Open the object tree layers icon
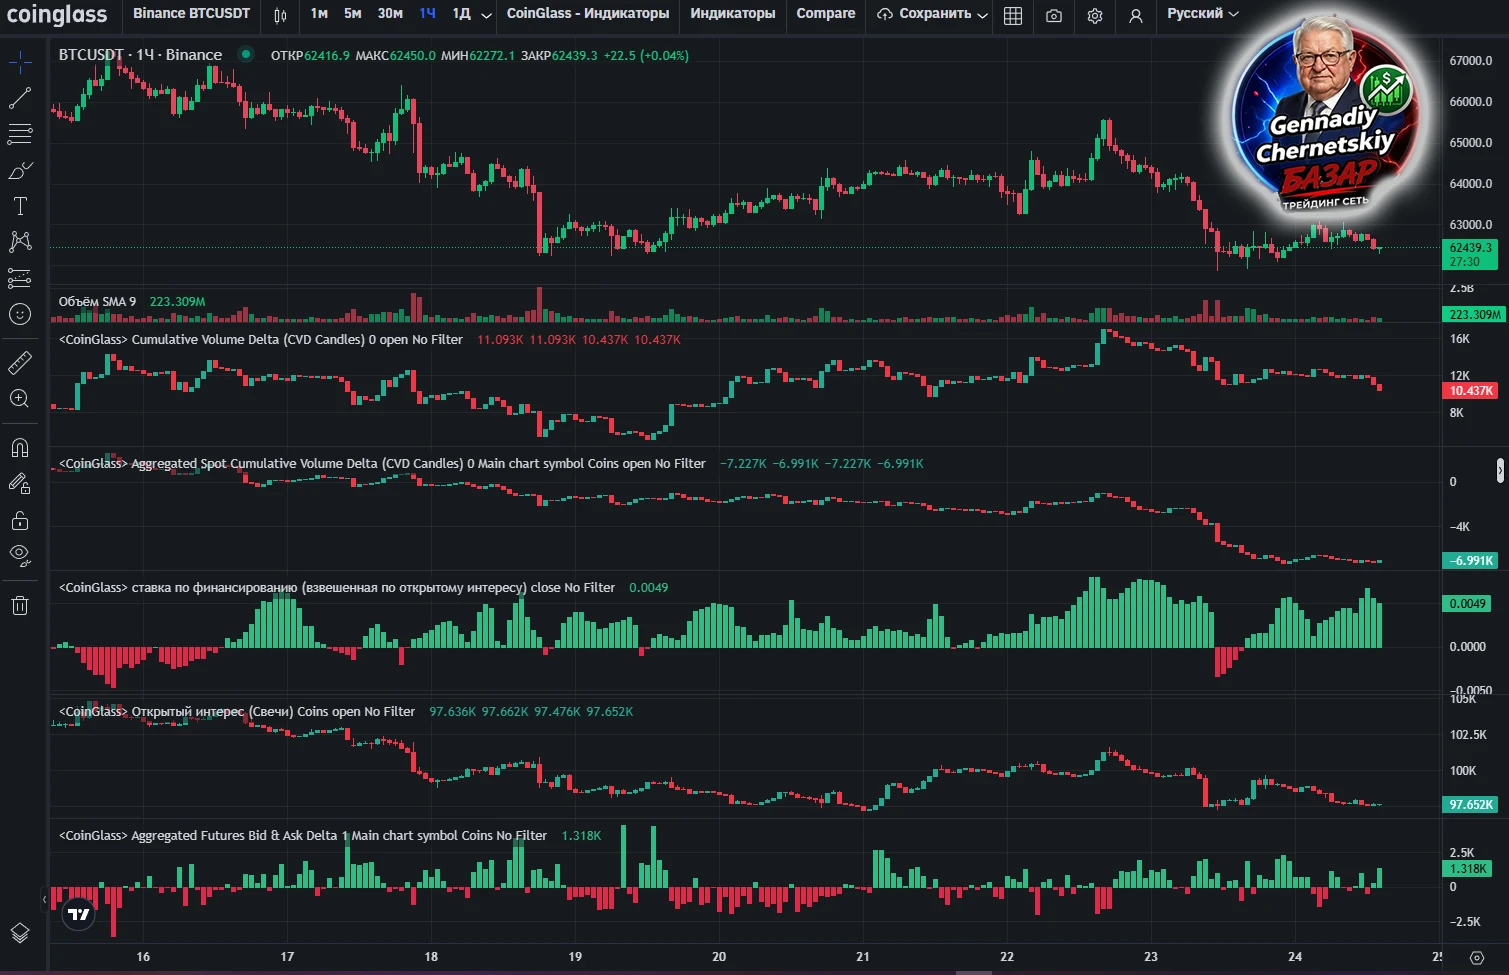Image resolution: width=1509 pixels, height=975 pixels. click(20, 933)
